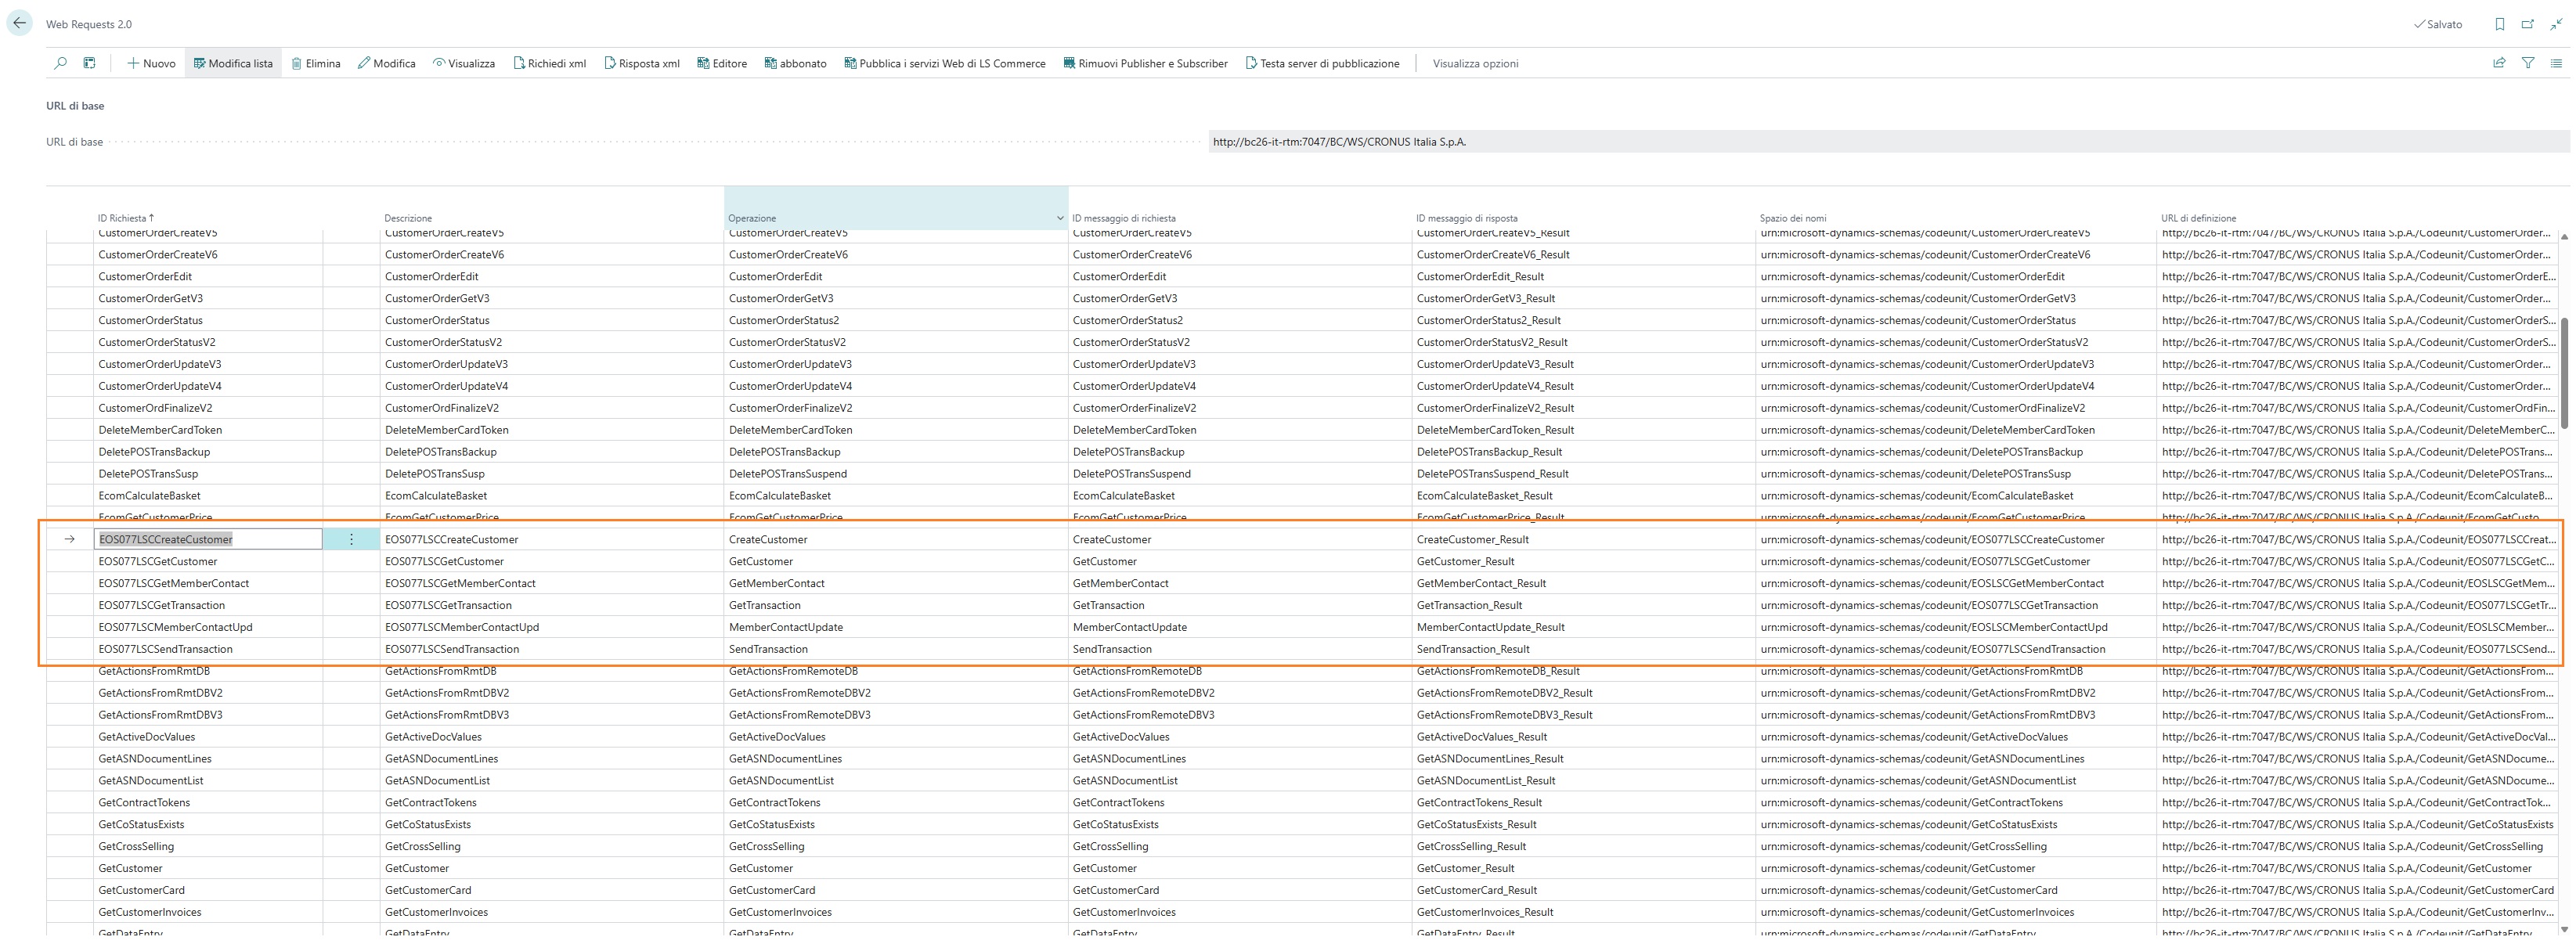Click ID cell CustomerOrderEdit

(208, 276)
